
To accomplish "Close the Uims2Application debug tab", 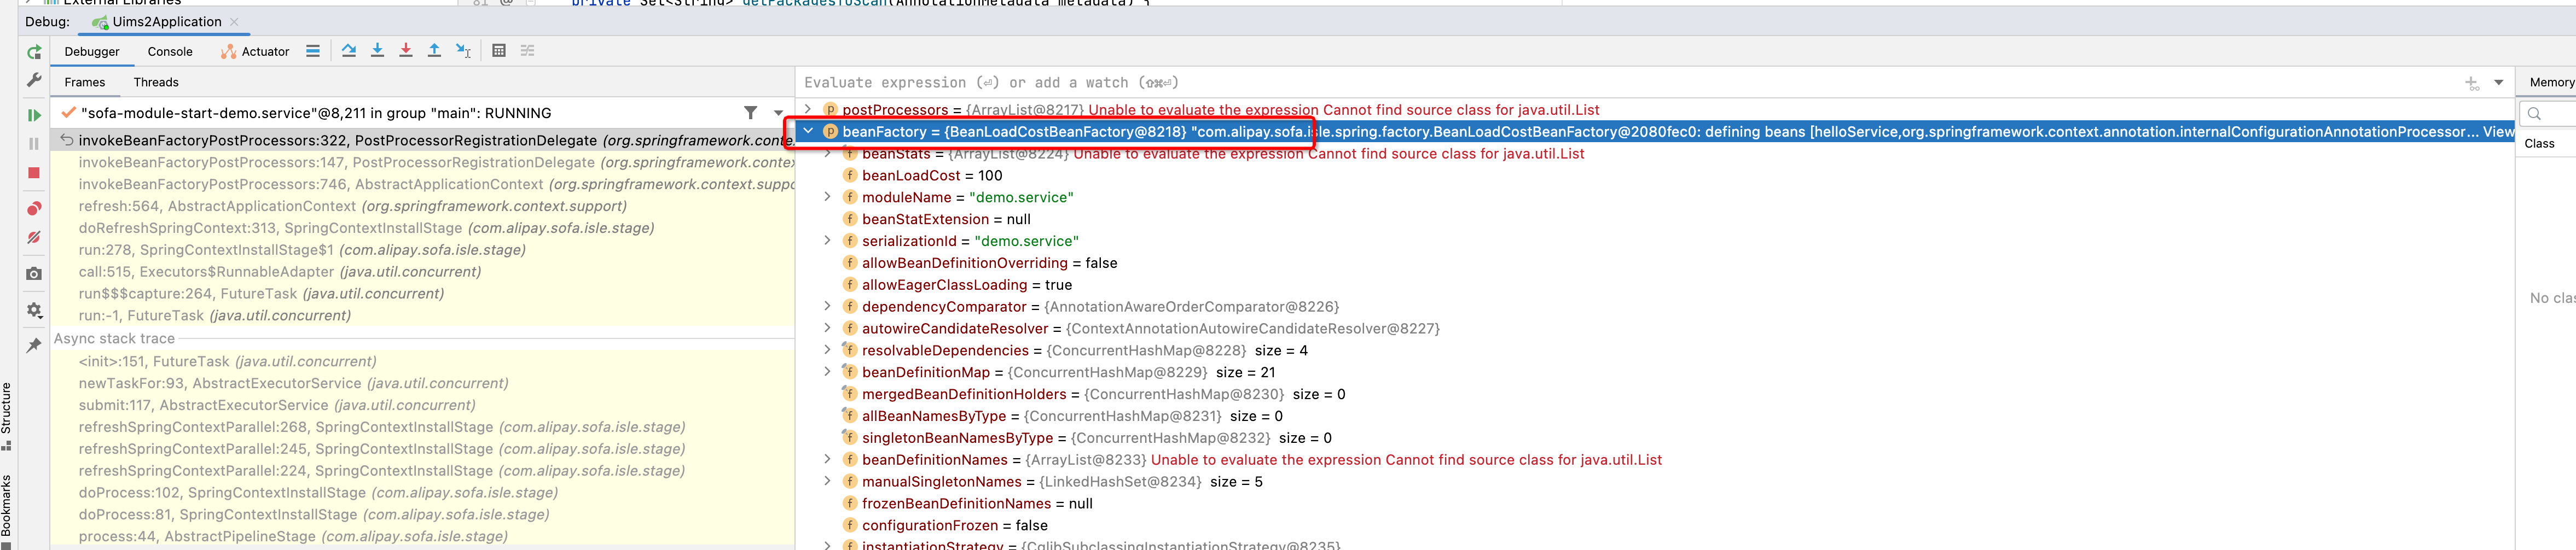I will (234, 21).
